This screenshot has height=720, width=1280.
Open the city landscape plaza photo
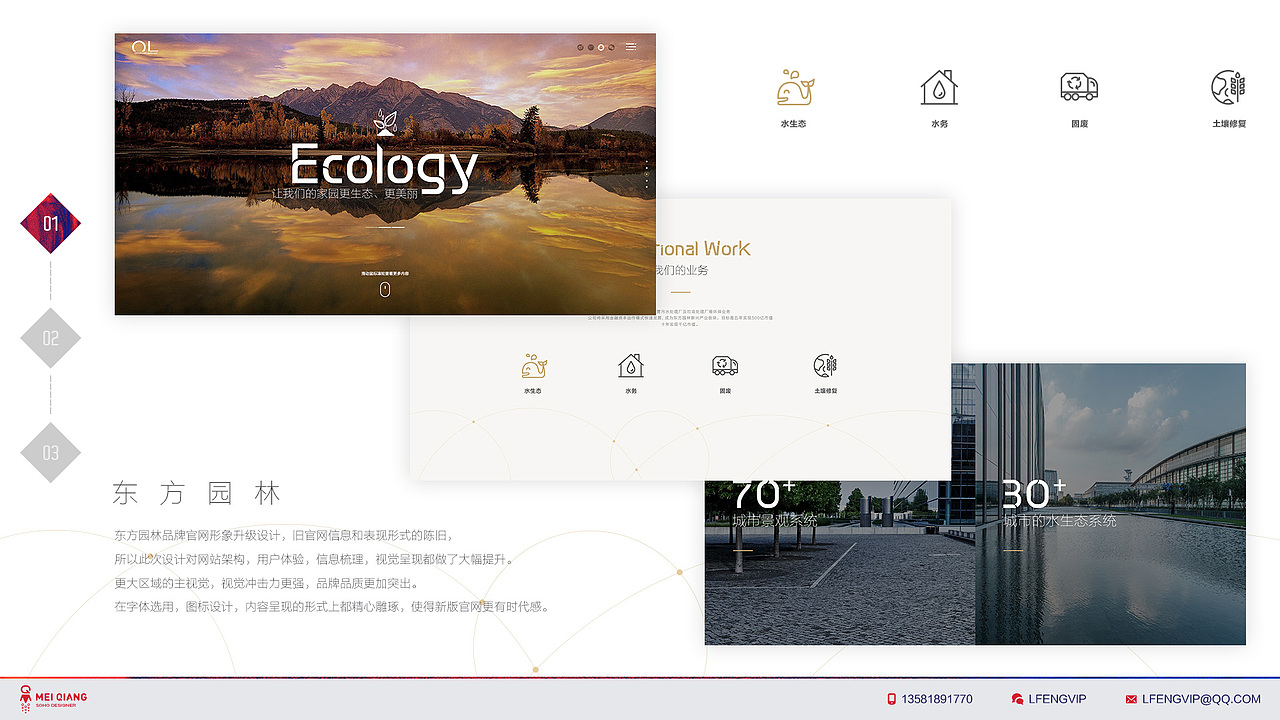click(840, 562)
